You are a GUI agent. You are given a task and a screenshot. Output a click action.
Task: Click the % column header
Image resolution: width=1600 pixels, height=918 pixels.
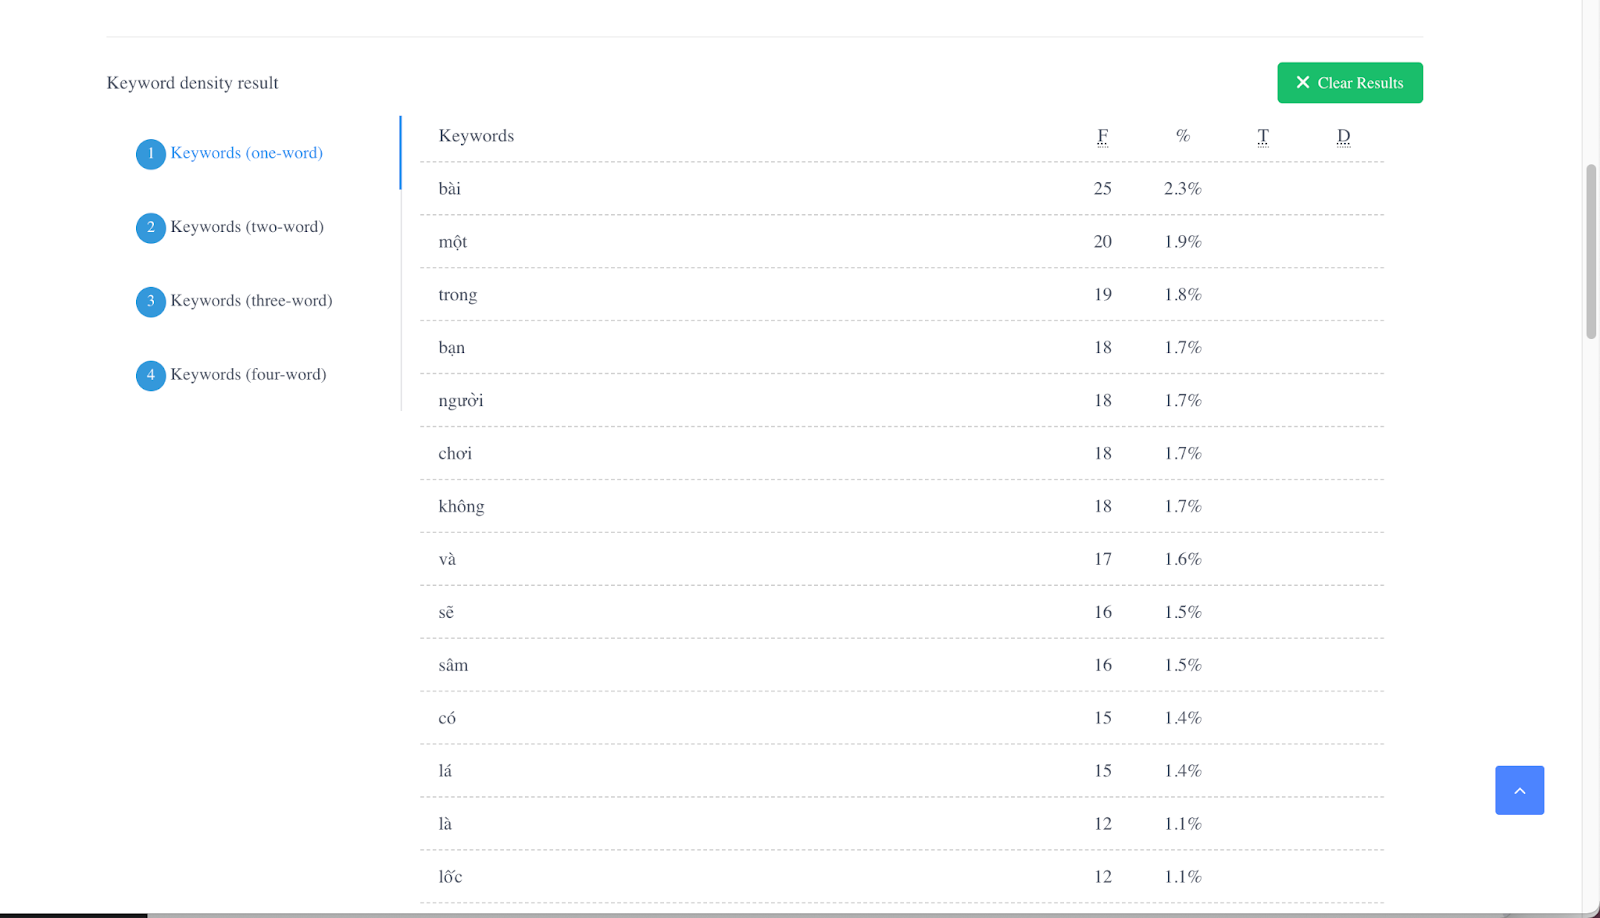[x=1183, y=136]
